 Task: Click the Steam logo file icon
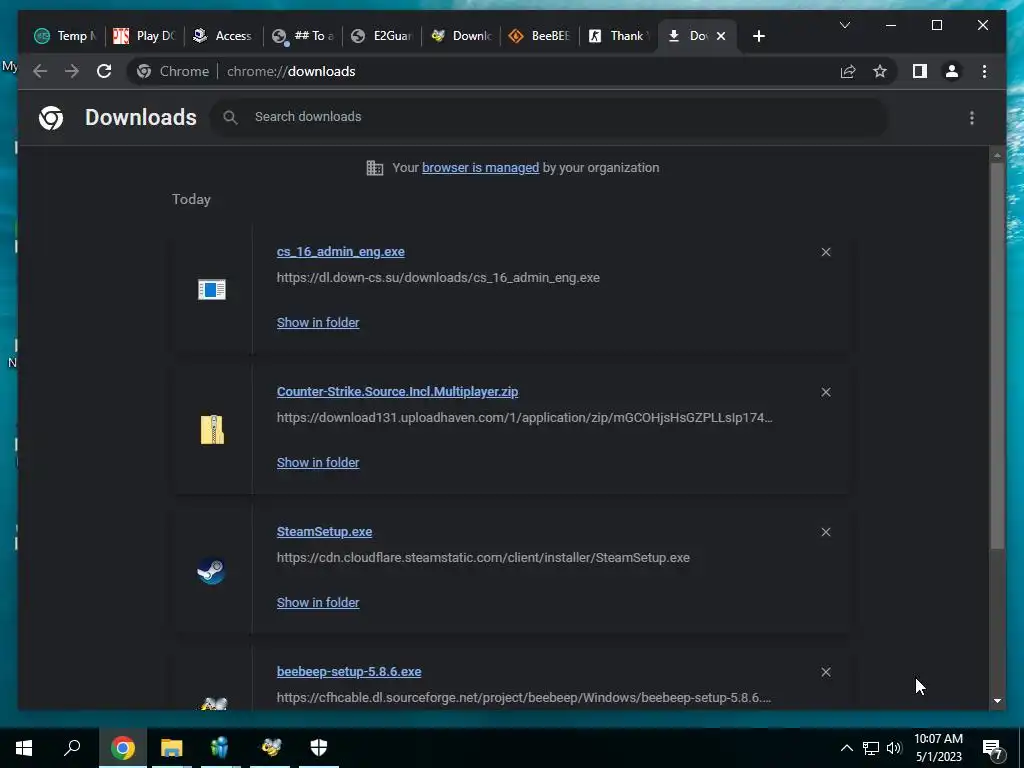click(212, 571)
